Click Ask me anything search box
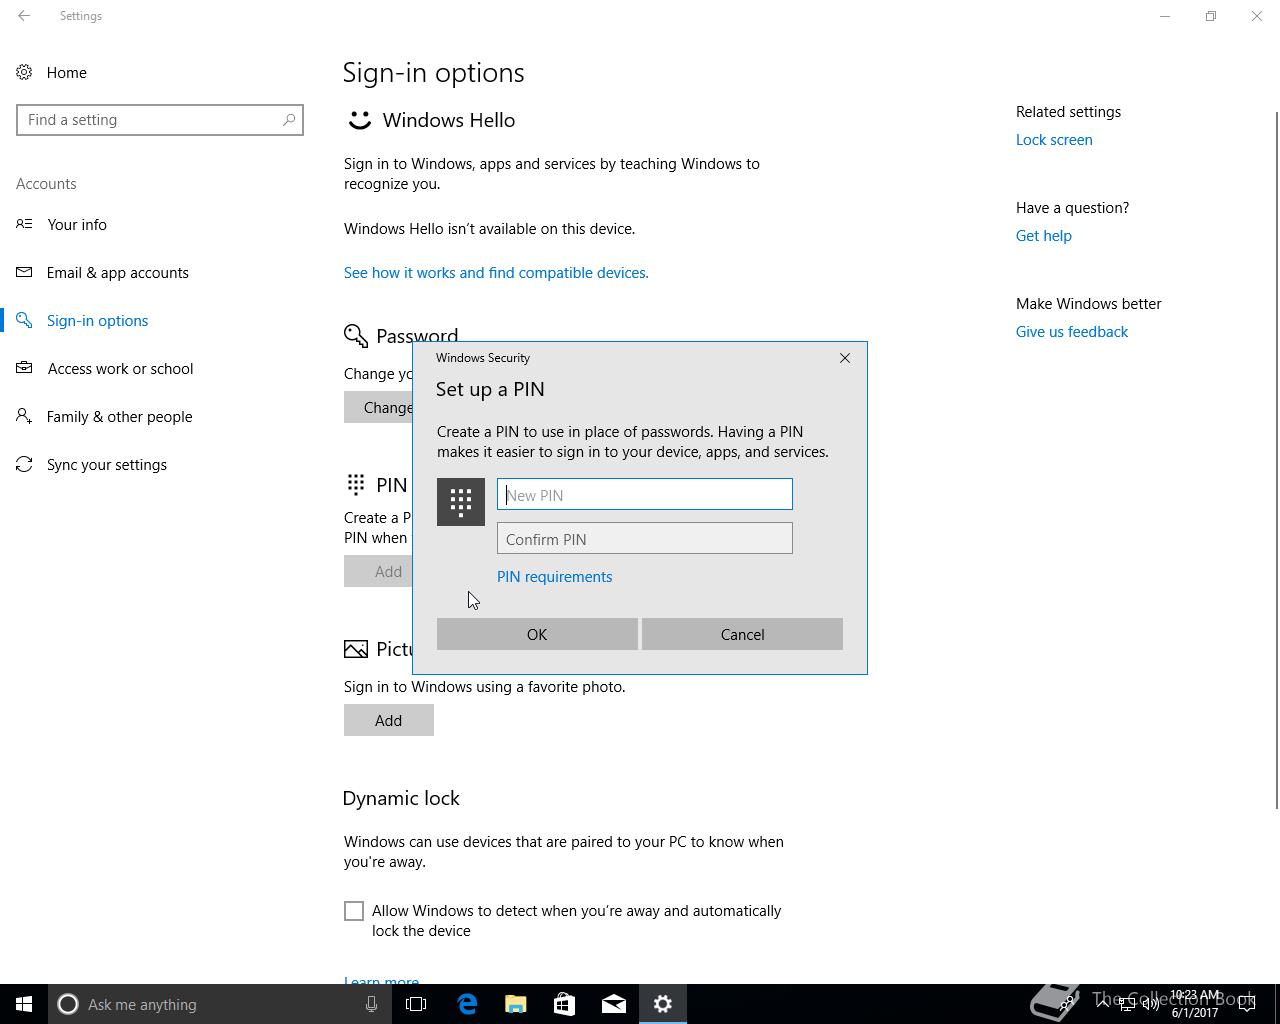The width and height of the screenshot is (1280, 1024). [218, 1004]
